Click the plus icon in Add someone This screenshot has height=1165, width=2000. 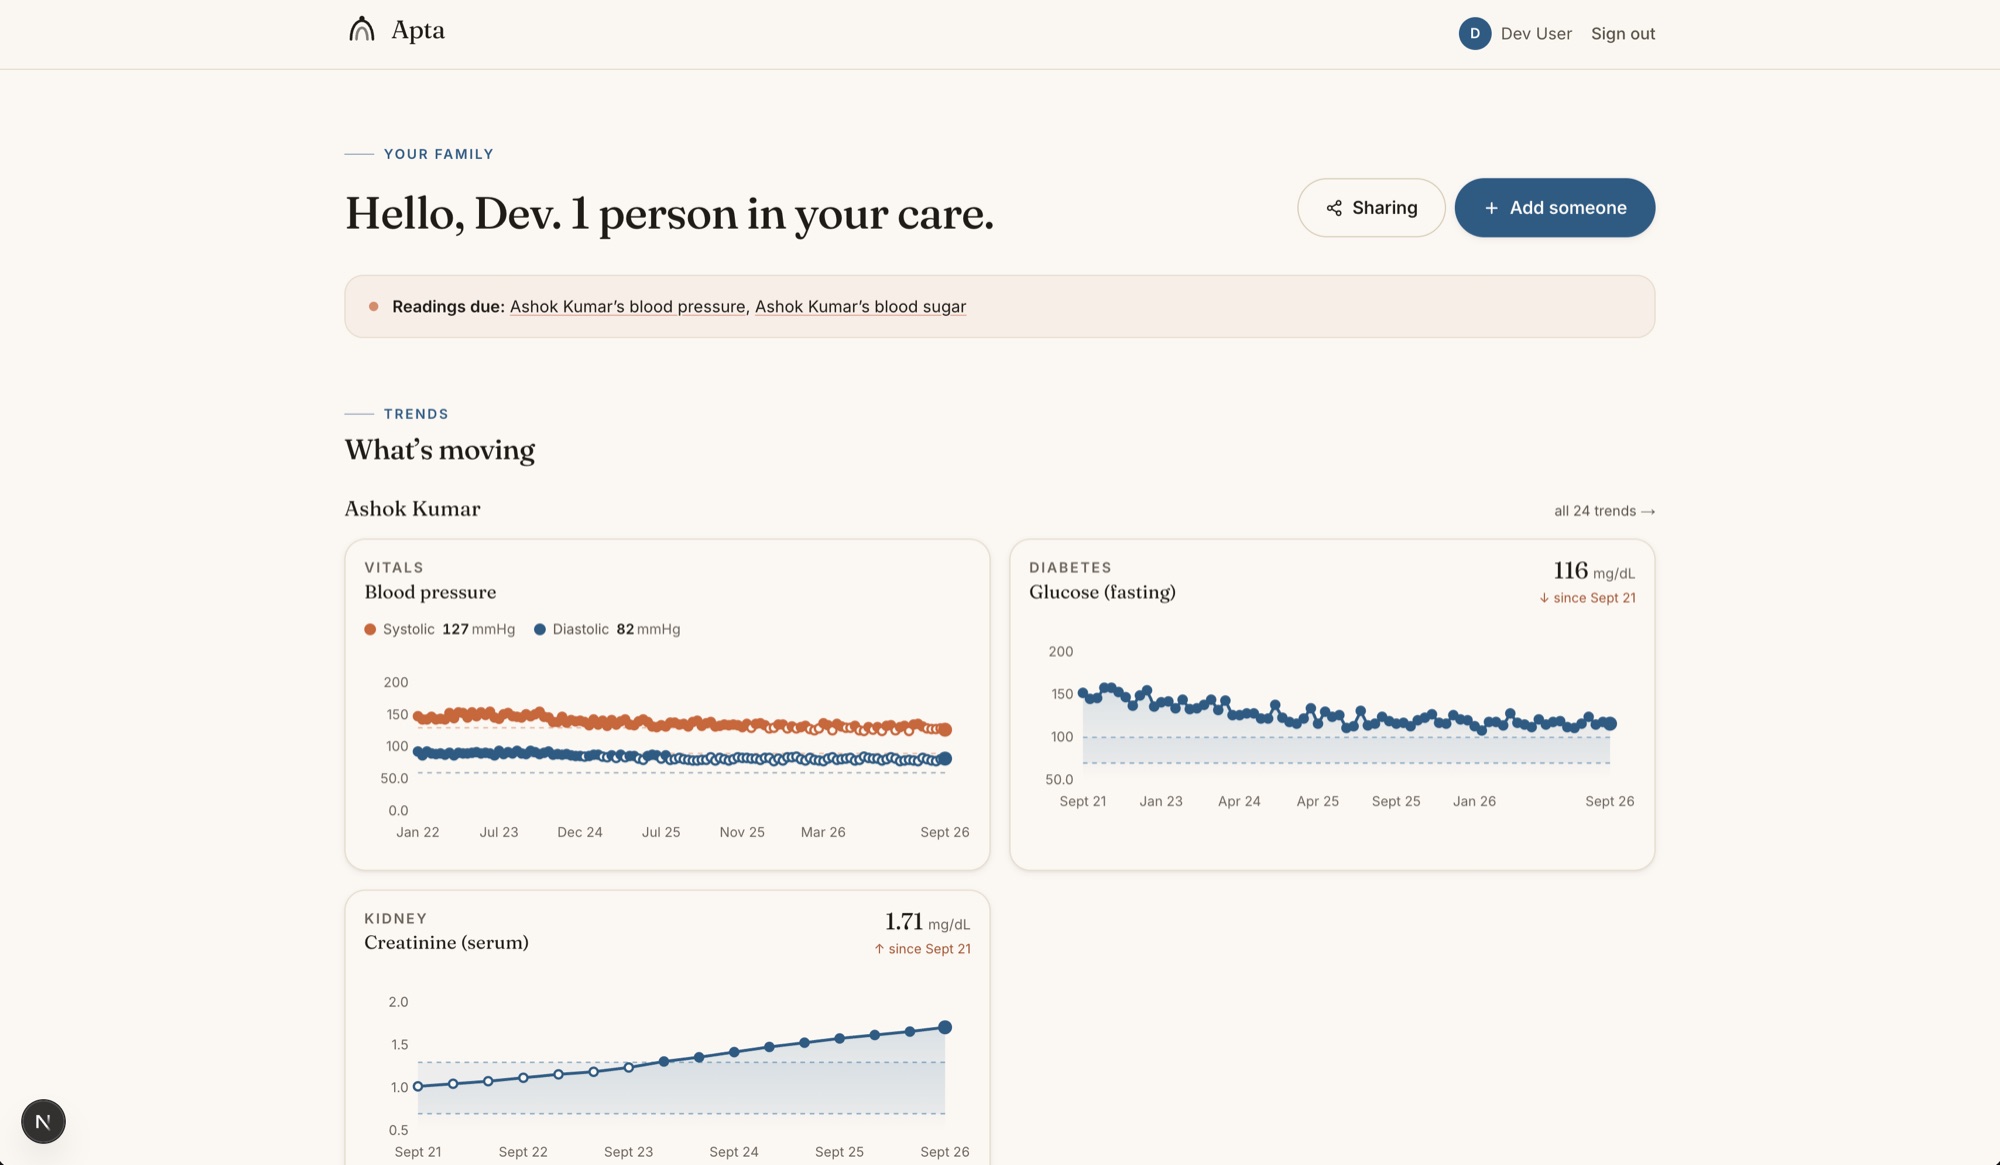[x=1491, y=208]
